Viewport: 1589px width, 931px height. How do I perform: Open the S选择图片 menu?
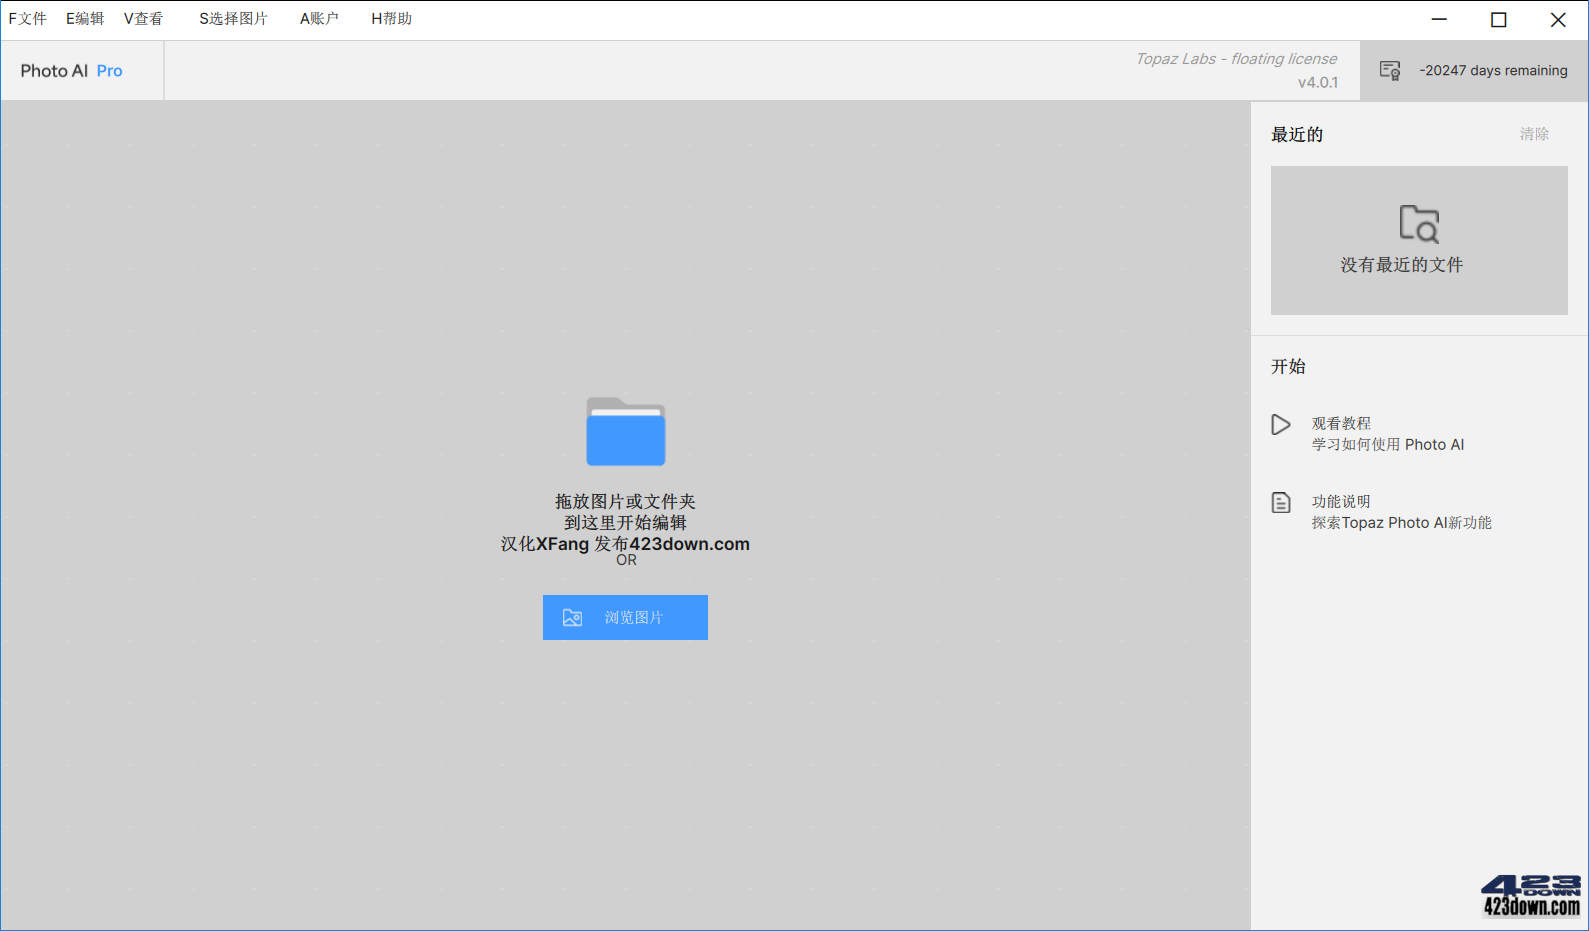[x=233, y=19]
